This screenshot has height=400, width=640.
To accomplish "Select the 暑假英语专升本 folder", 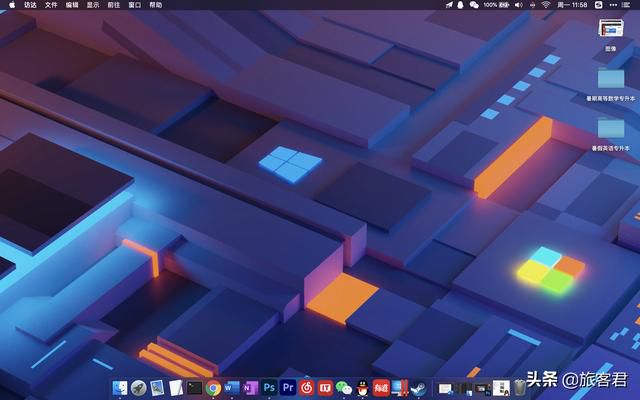I will [611, 134].
